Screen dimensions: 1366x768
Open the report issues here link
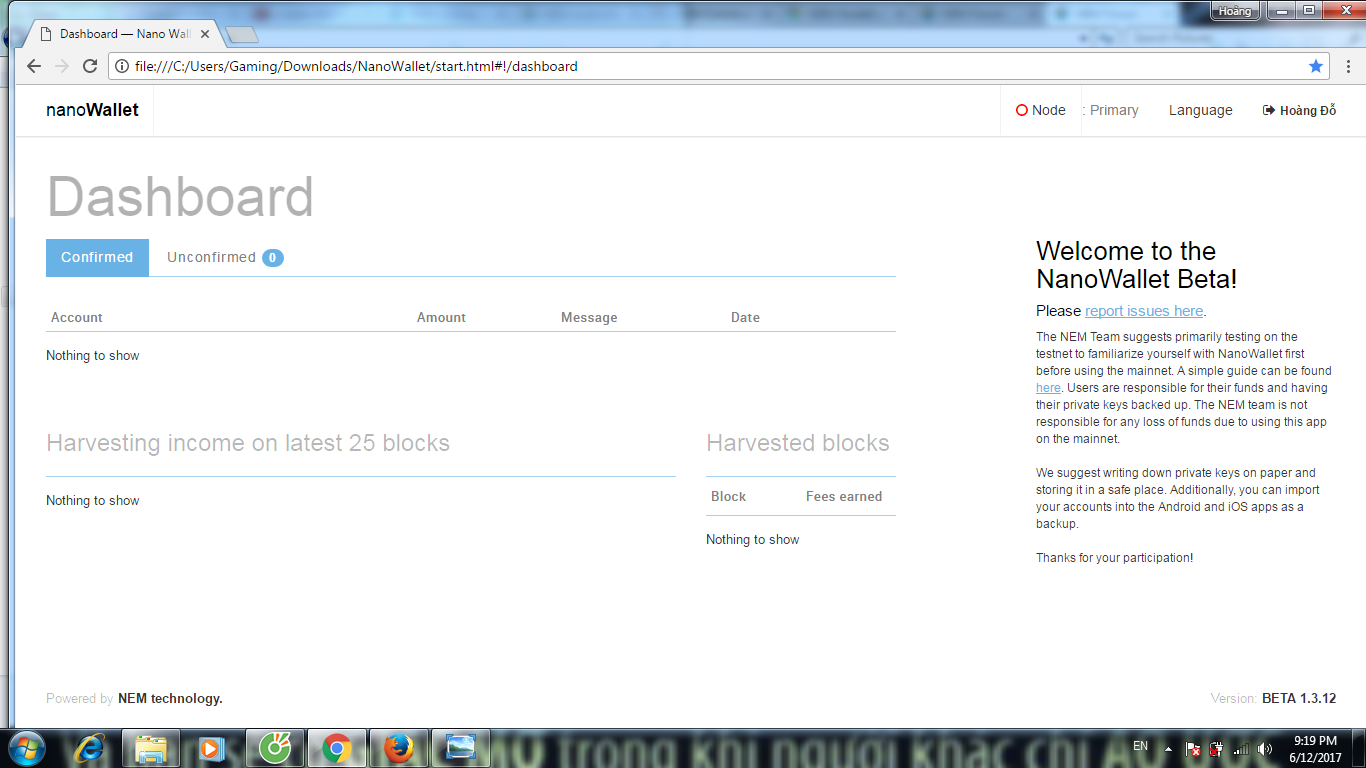[x=1144, y=311]
